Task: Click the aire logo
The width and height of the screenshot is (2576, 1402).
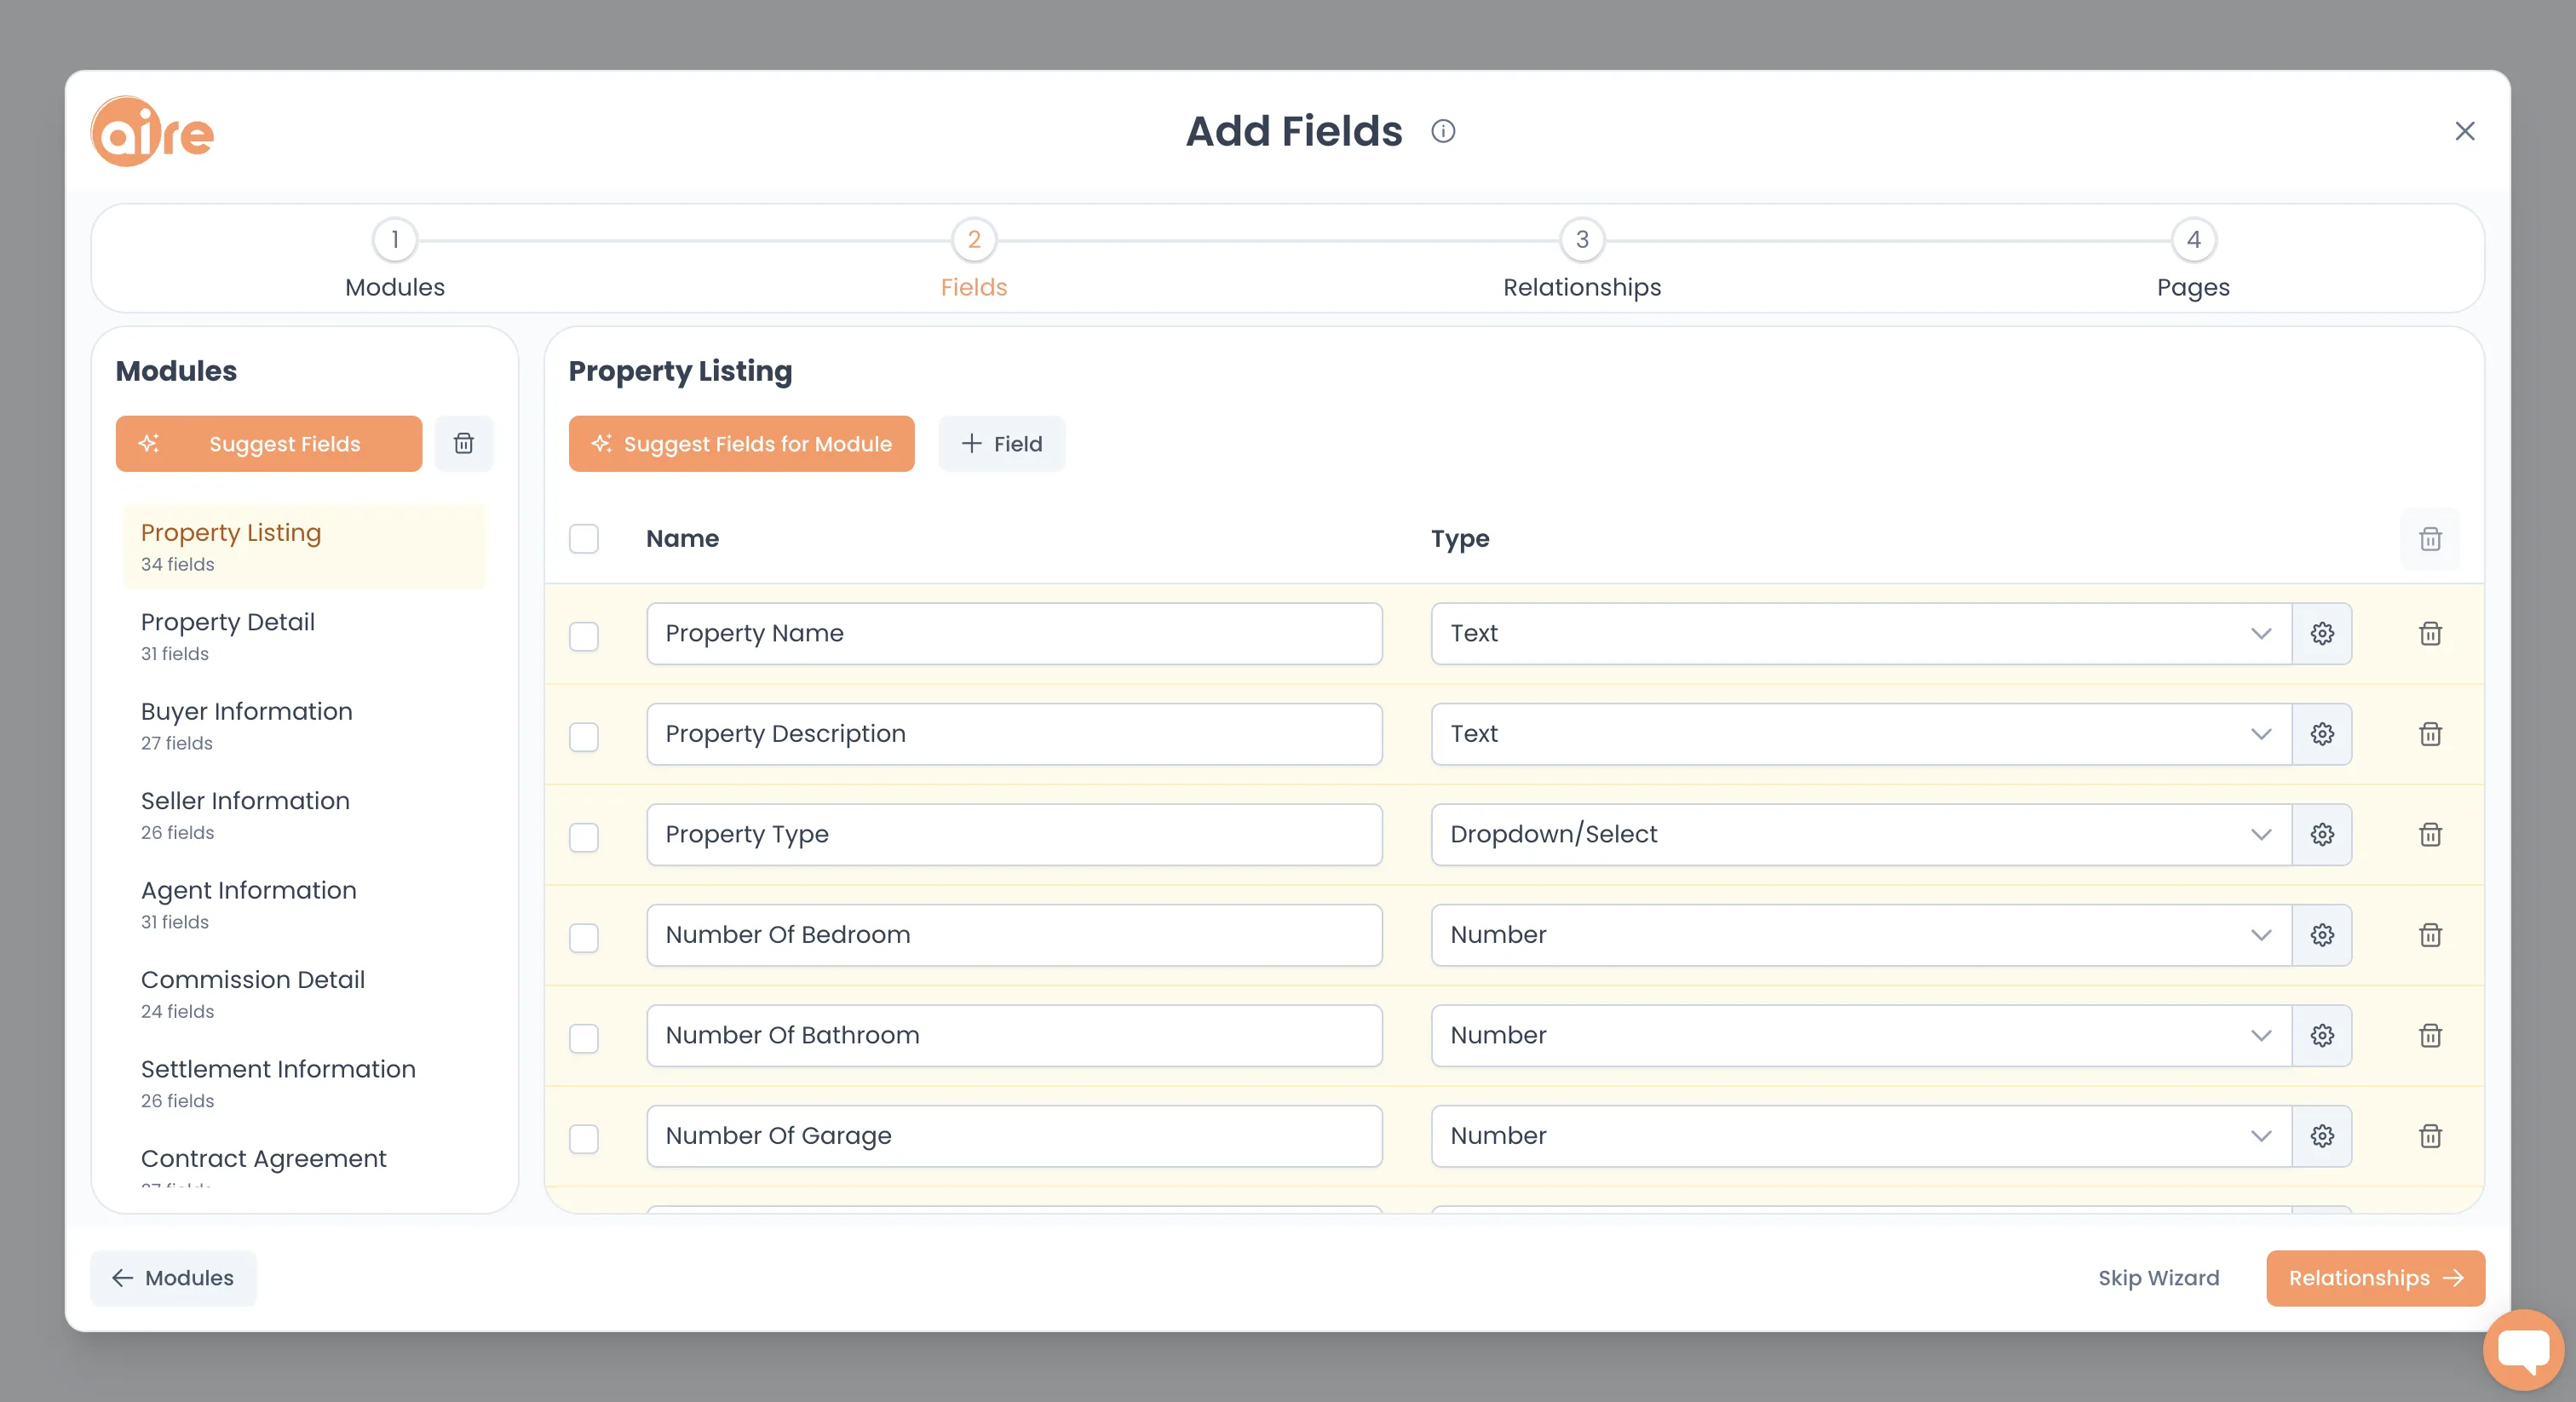Action: (x=152, y=131)
